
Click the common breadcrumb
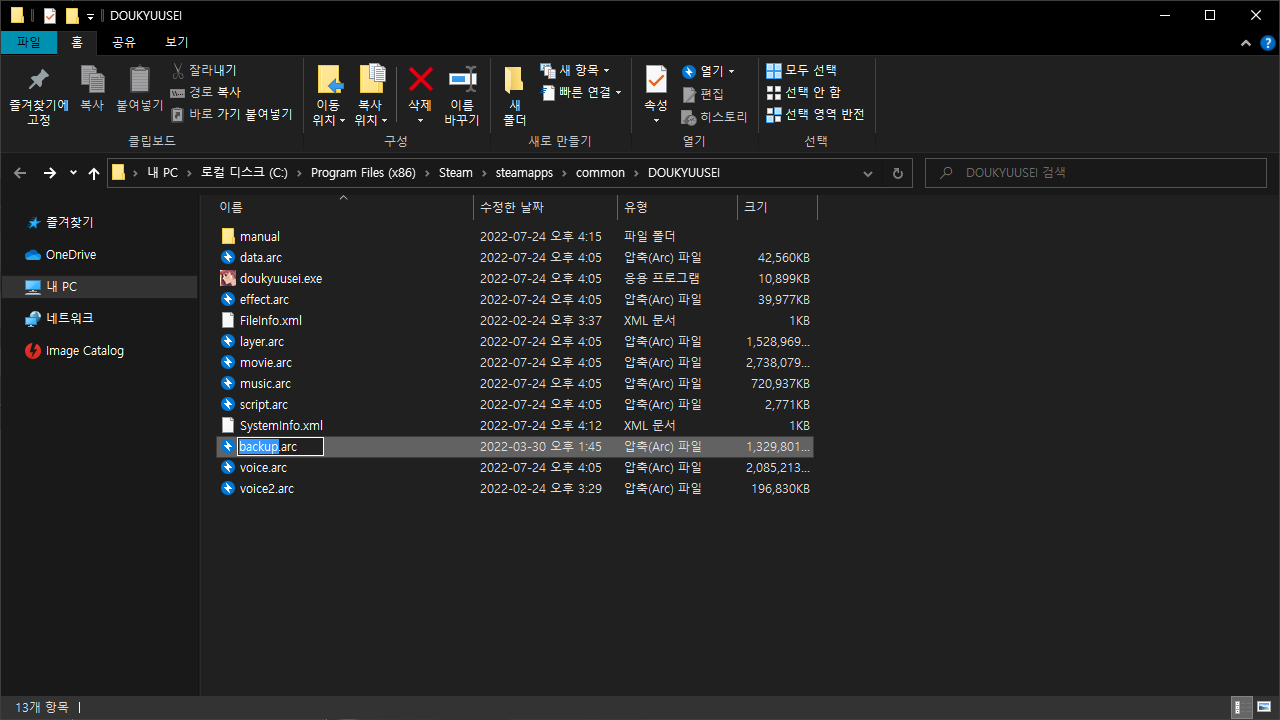pos(600,173)
